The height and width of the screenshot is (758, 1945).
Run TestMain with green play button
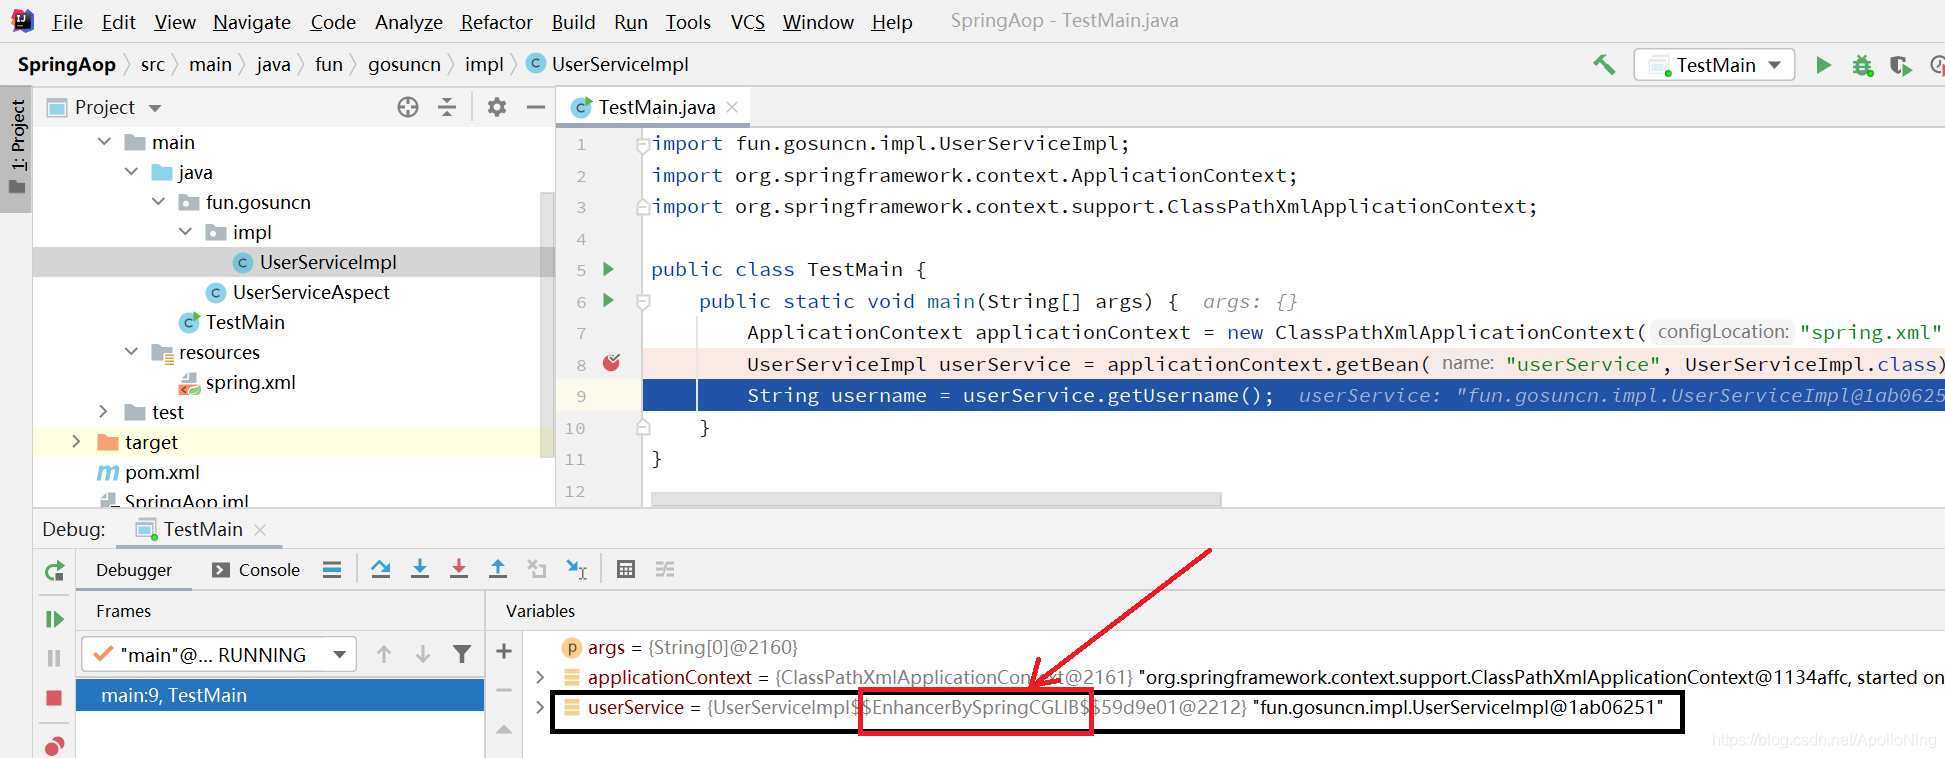tap(1823, 65)
